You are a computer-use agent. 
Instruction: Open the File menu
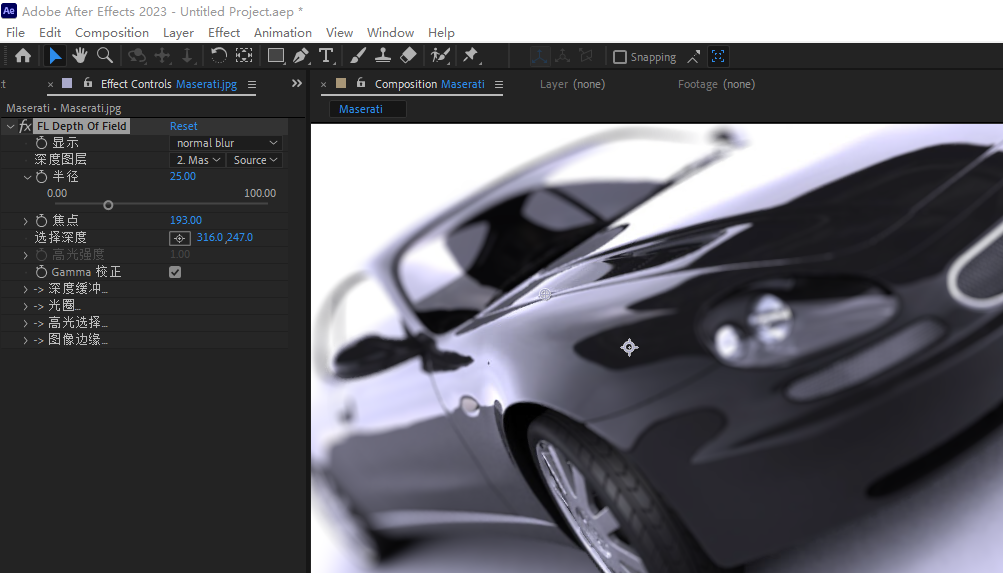15,33
